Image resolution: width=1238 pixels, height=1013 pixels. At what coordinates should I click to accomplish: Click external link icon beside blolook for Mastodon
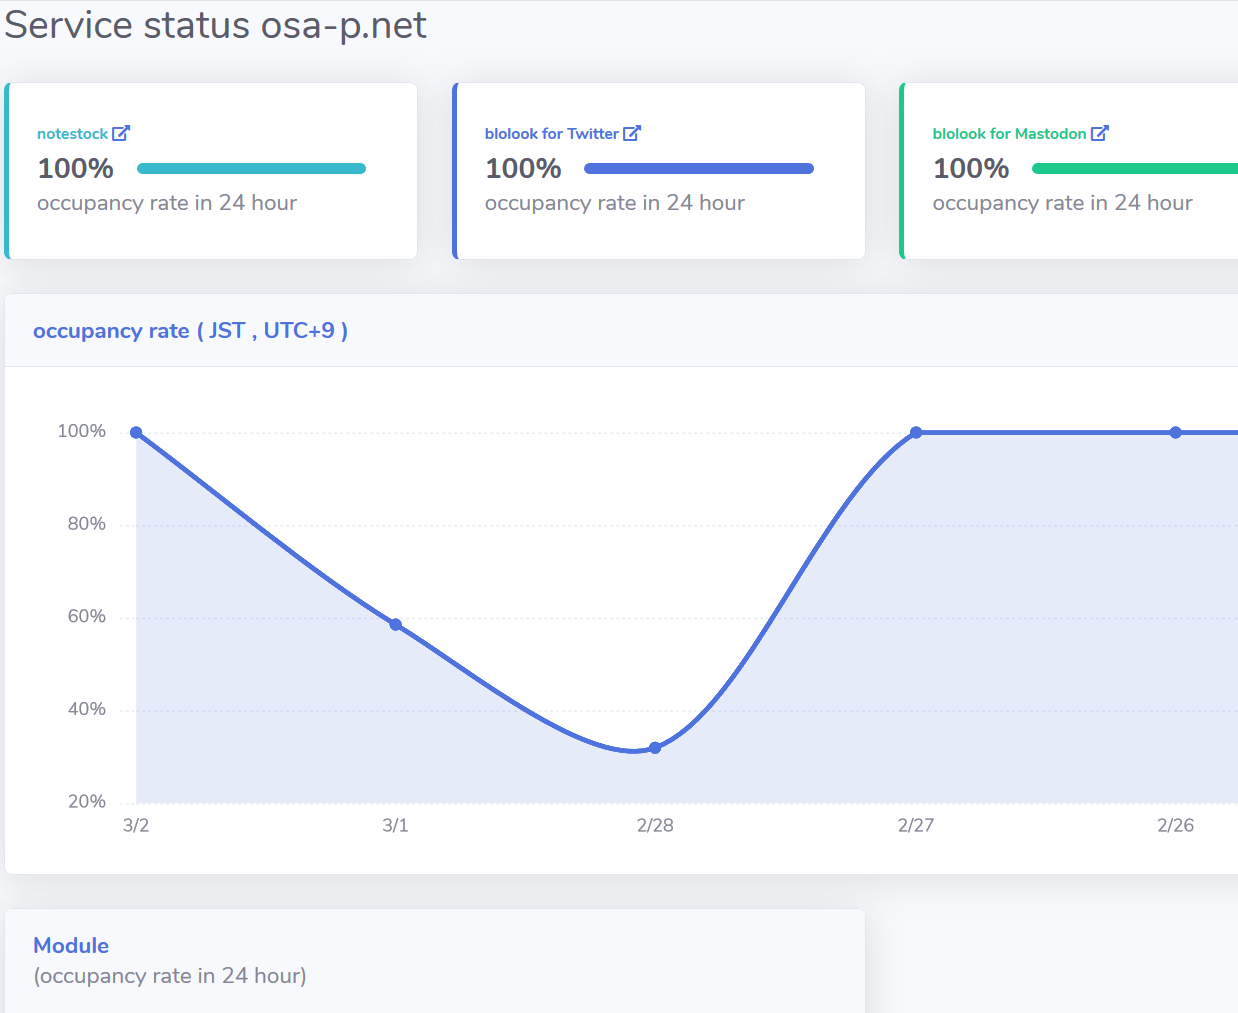point(1100,133)
